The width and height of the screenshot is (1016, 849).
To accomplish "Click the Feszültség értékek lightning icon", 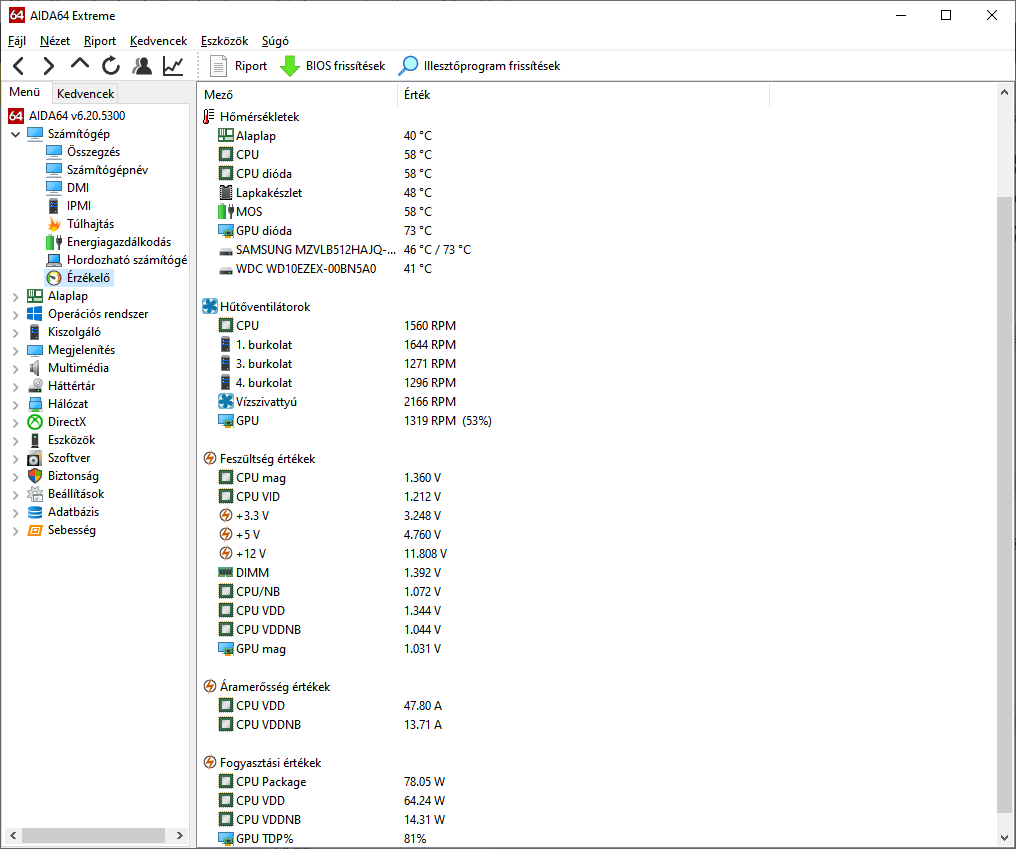I will (x=210, y=458).
